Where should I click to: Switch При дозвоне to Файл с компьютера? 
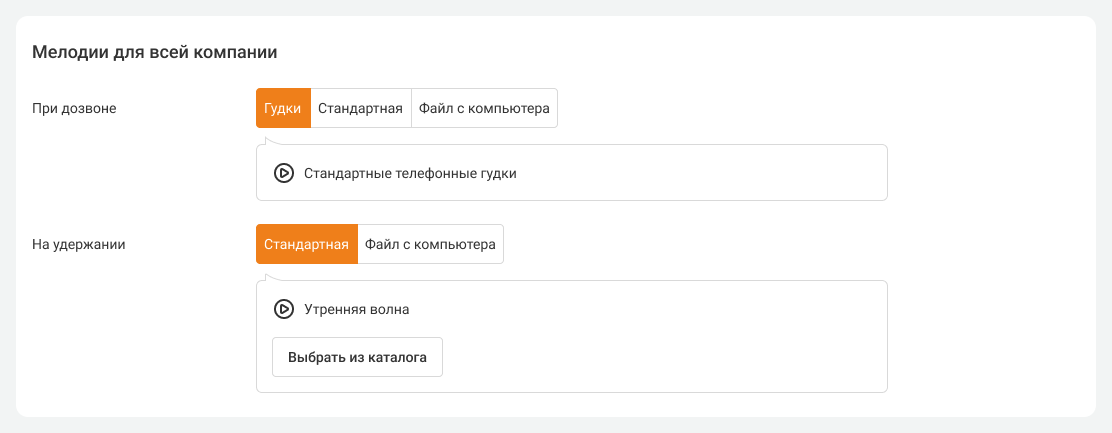point(484,108)
